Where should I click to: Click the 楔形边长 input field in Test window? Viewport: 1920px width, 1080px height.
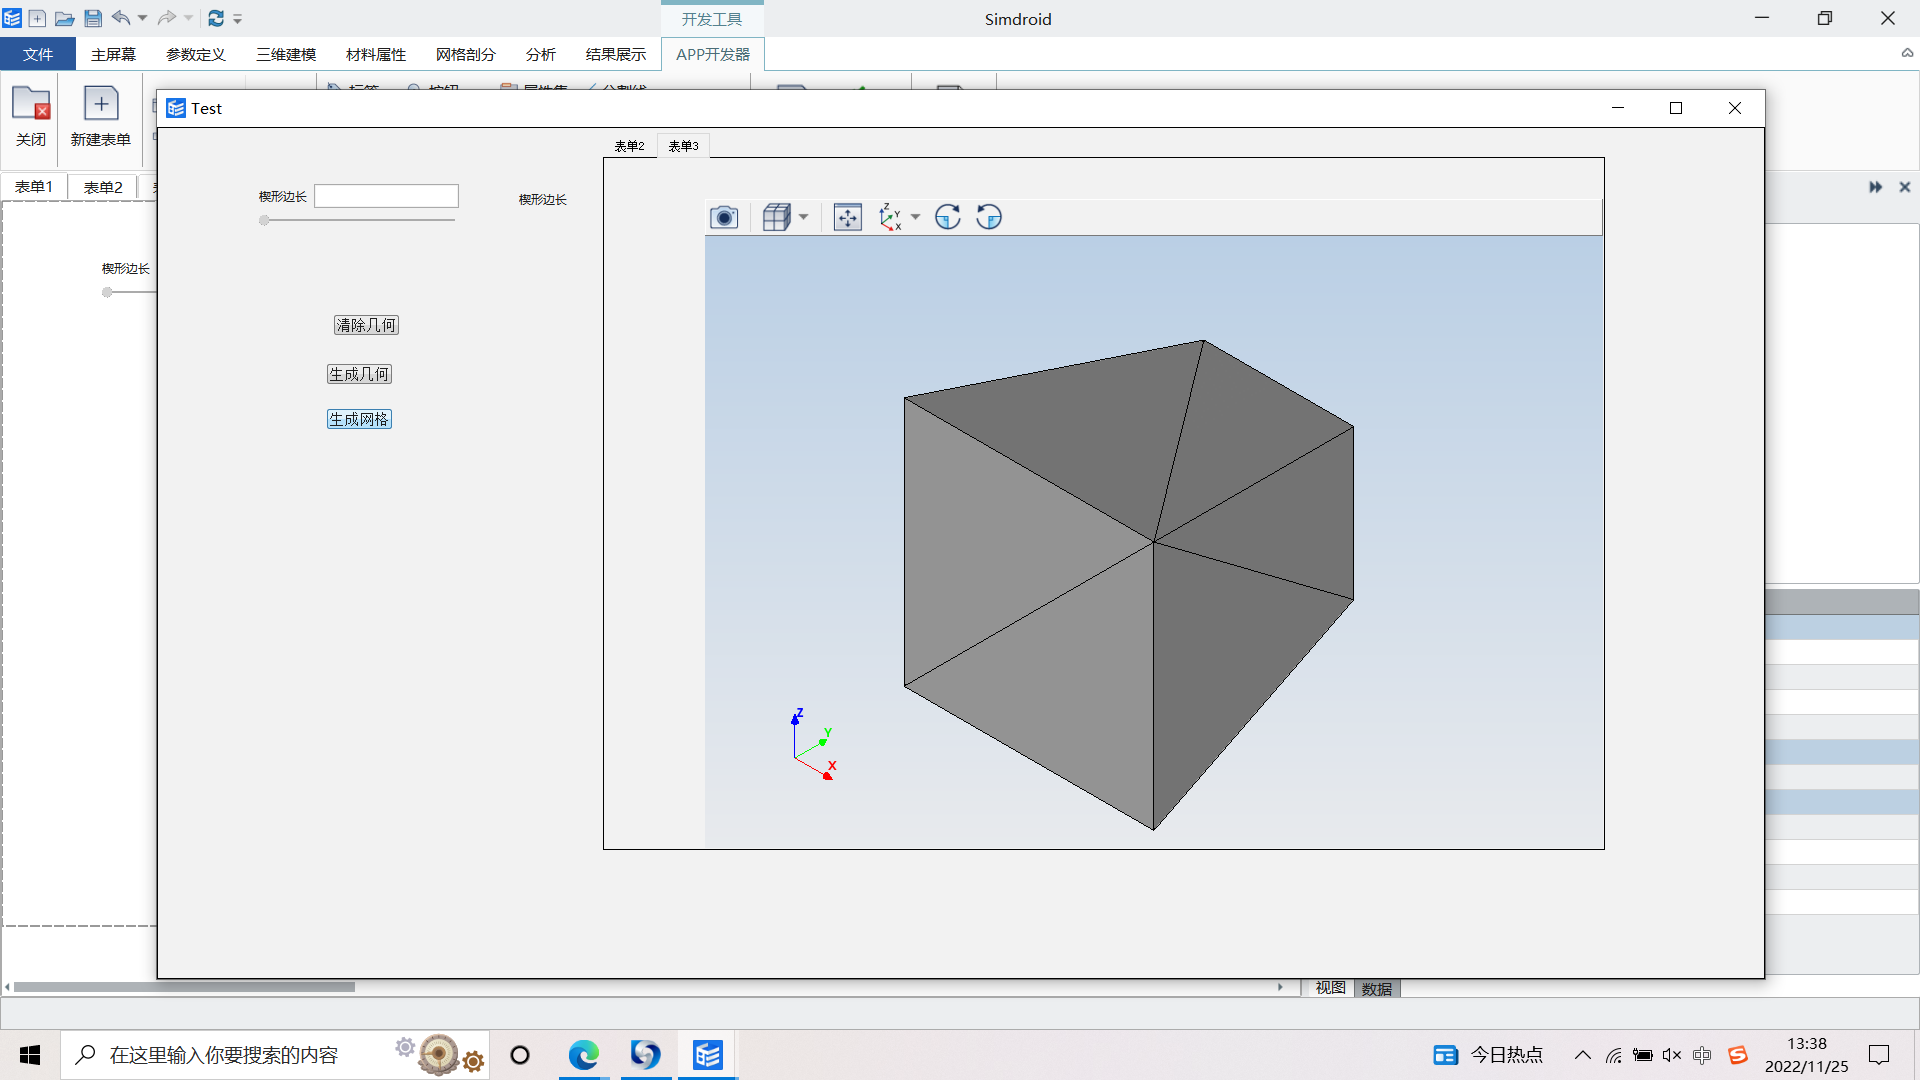[x=386, y=196]
